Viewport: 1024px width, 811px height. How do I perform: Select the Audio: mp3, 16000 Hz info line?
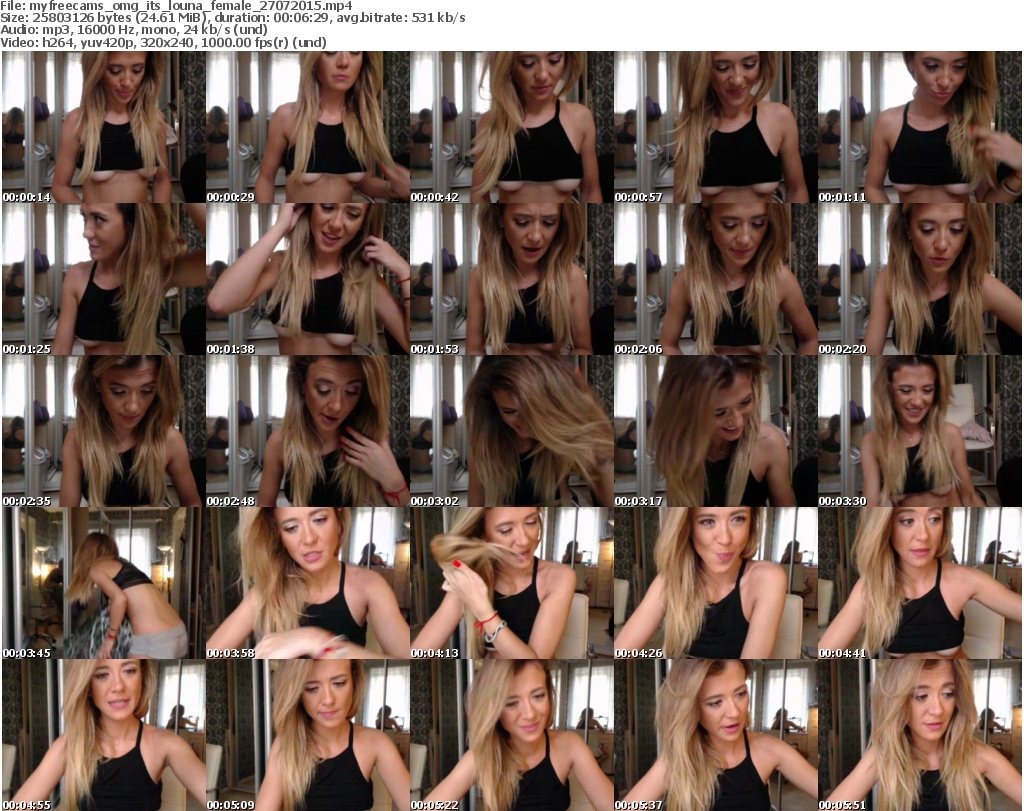tap(134, 29)
